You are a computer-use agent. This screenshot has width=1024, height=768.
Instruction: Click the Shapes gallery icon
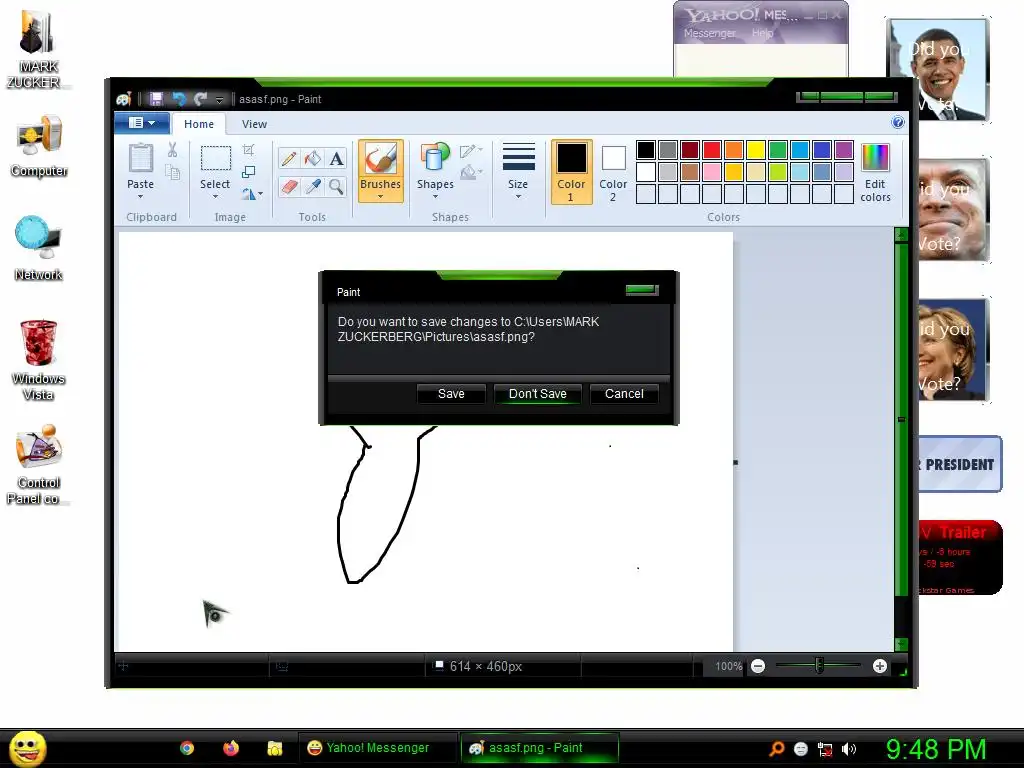coord(435,159)
